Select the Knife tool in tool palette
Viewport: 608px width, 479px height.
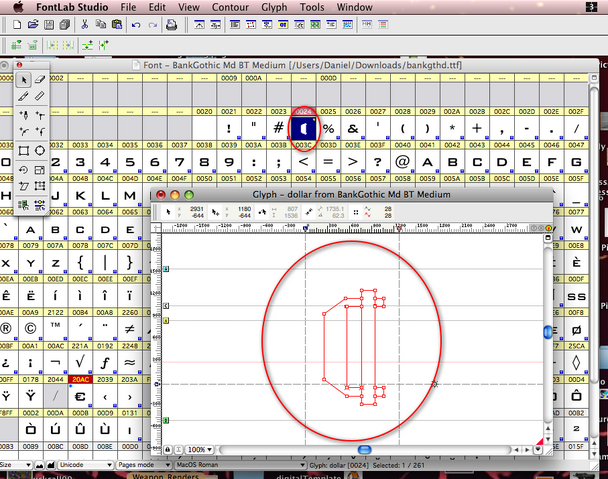24,95
